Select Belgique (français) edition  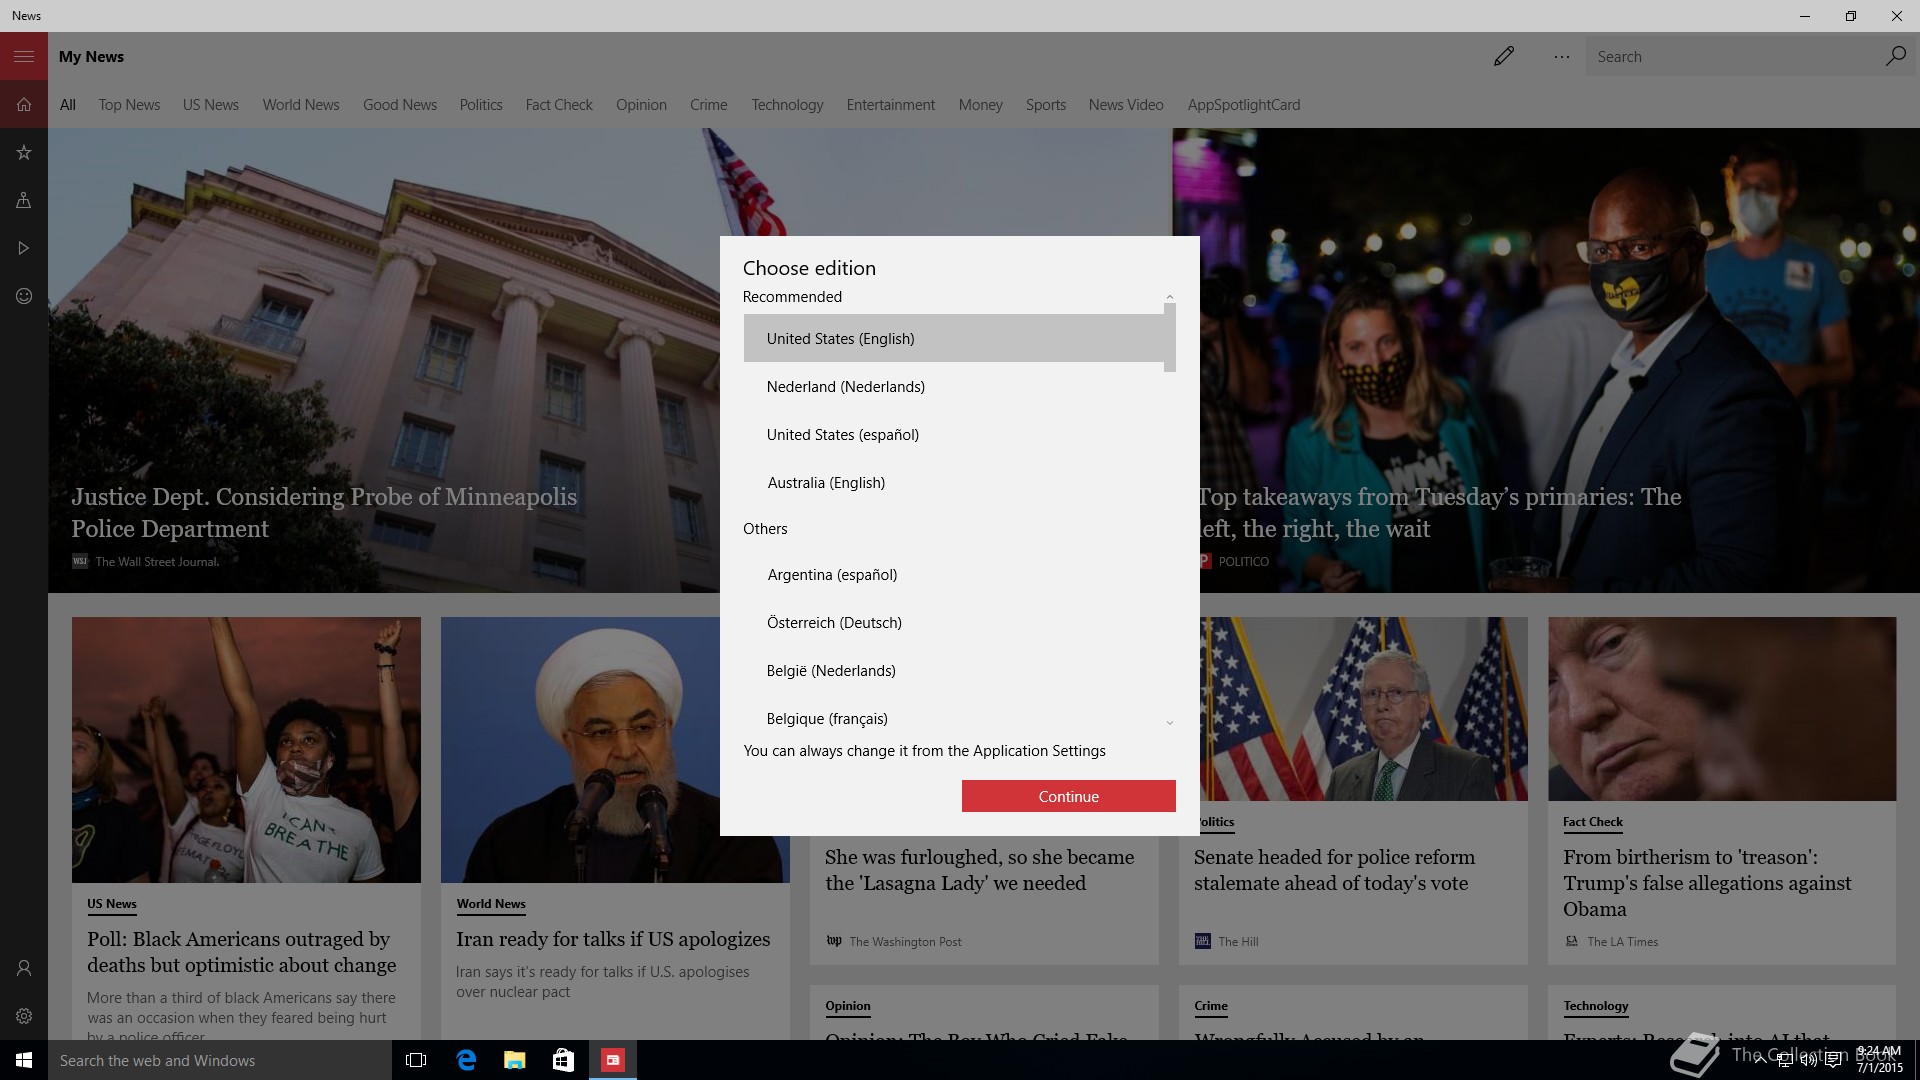pyautogui.click(x=954, y=718)
